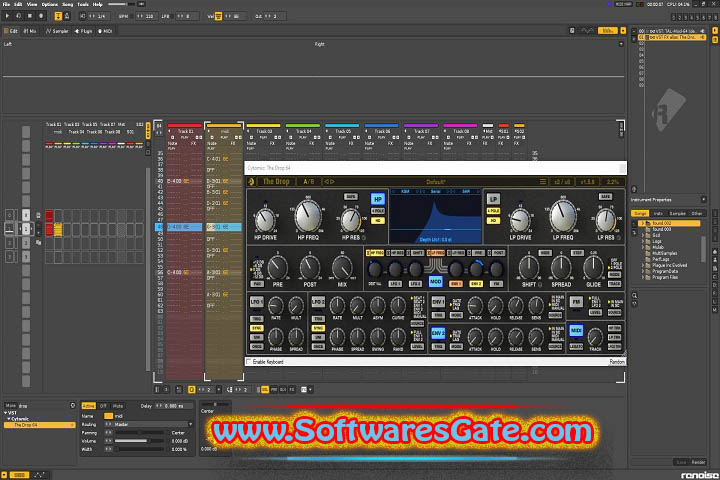Select Mute mode in track device
Screen dimensions: 720x480
[118, 406]
